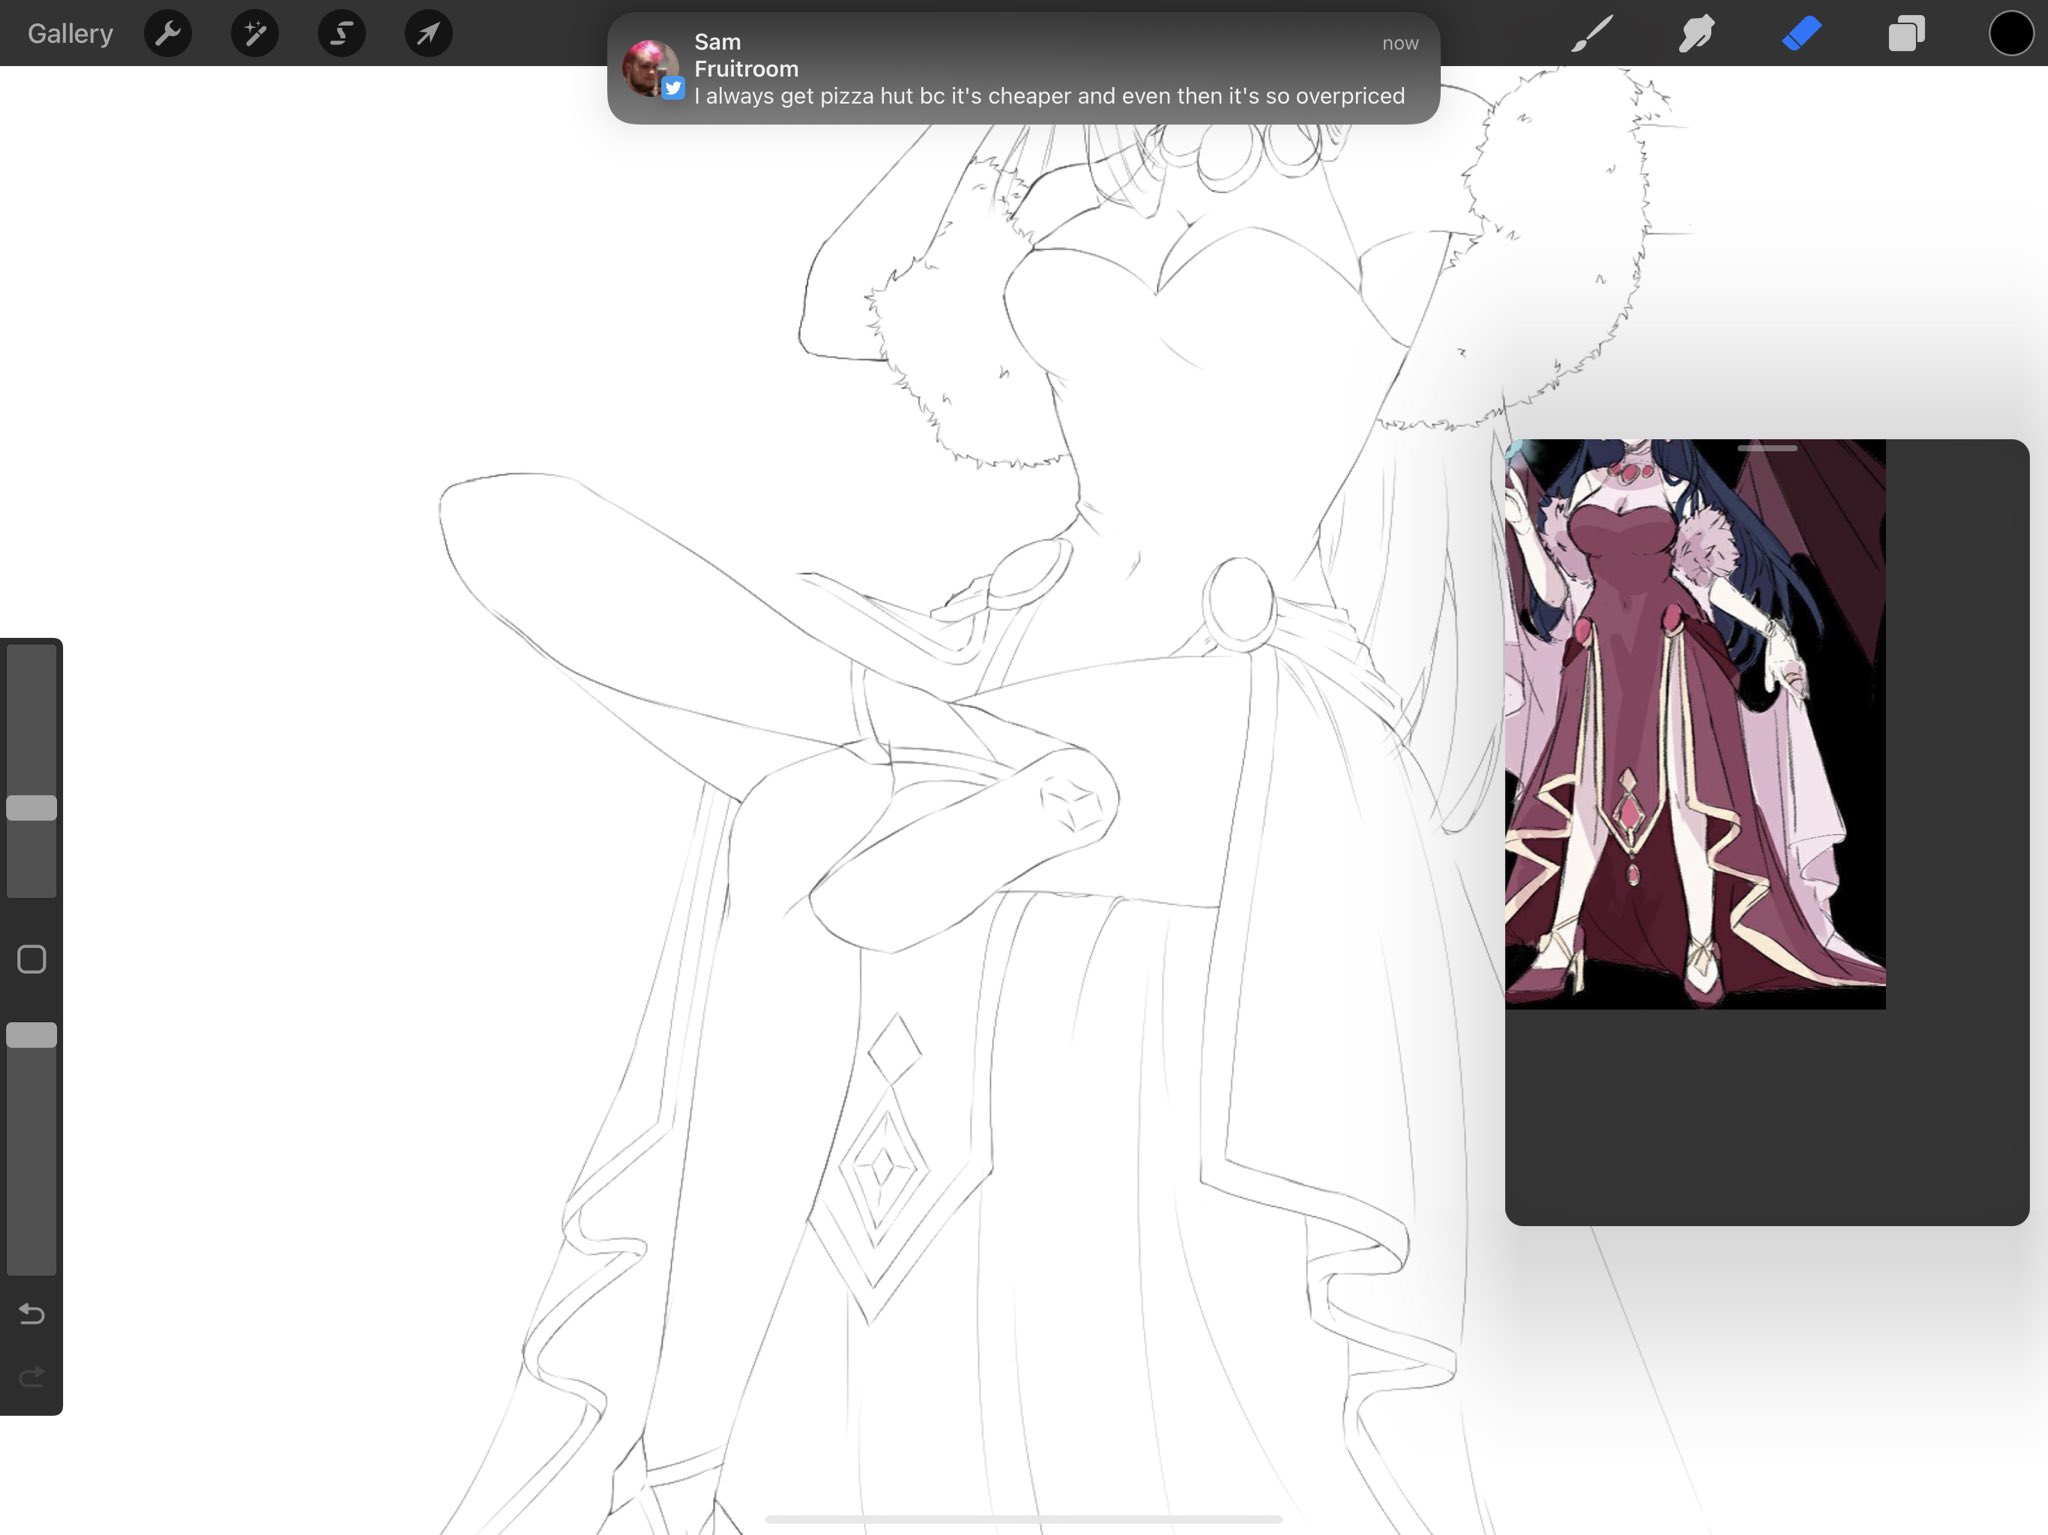Click the brush size slider handle

(x=32, y=808)
